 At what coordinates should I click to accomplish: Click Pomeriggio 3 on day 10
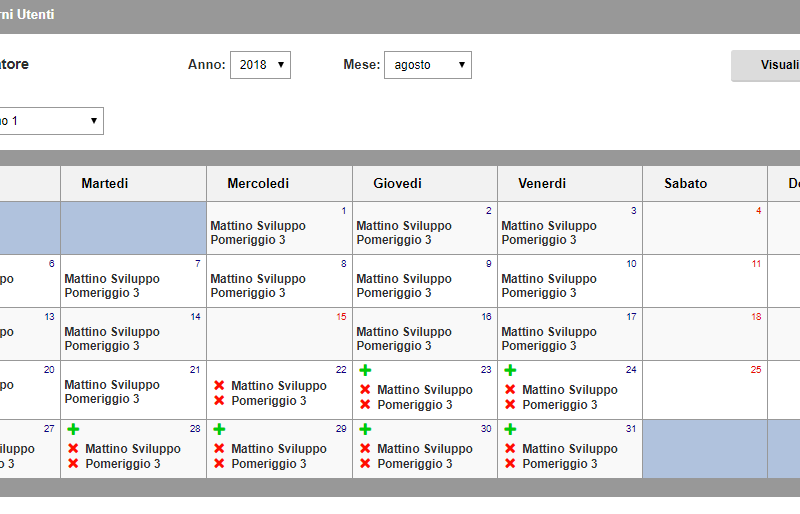[x=539, y=293]
